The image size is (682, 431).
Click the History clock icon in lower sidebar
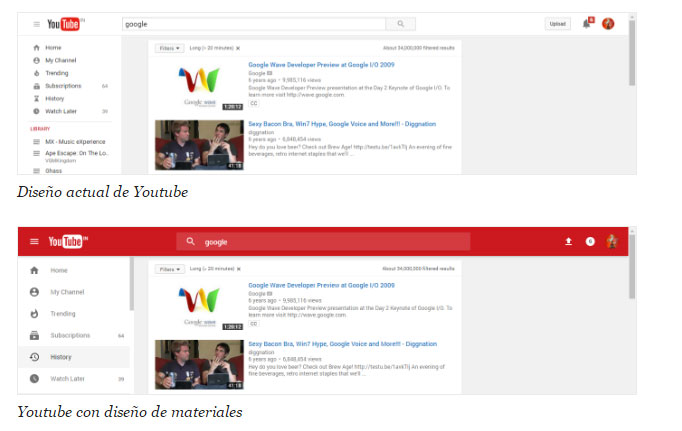pos(34,357)
